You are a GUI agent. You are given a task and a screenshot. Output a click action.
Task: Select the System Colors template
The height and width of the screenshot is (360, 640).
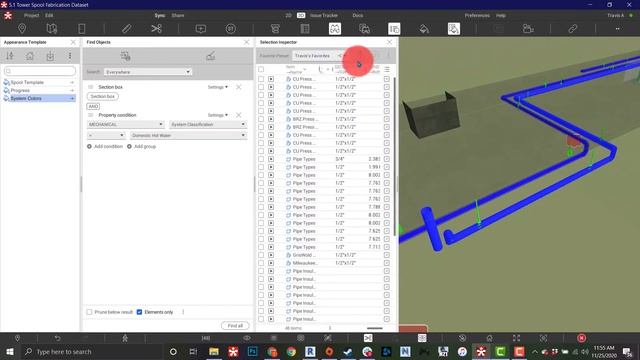(x=39, y=98)
